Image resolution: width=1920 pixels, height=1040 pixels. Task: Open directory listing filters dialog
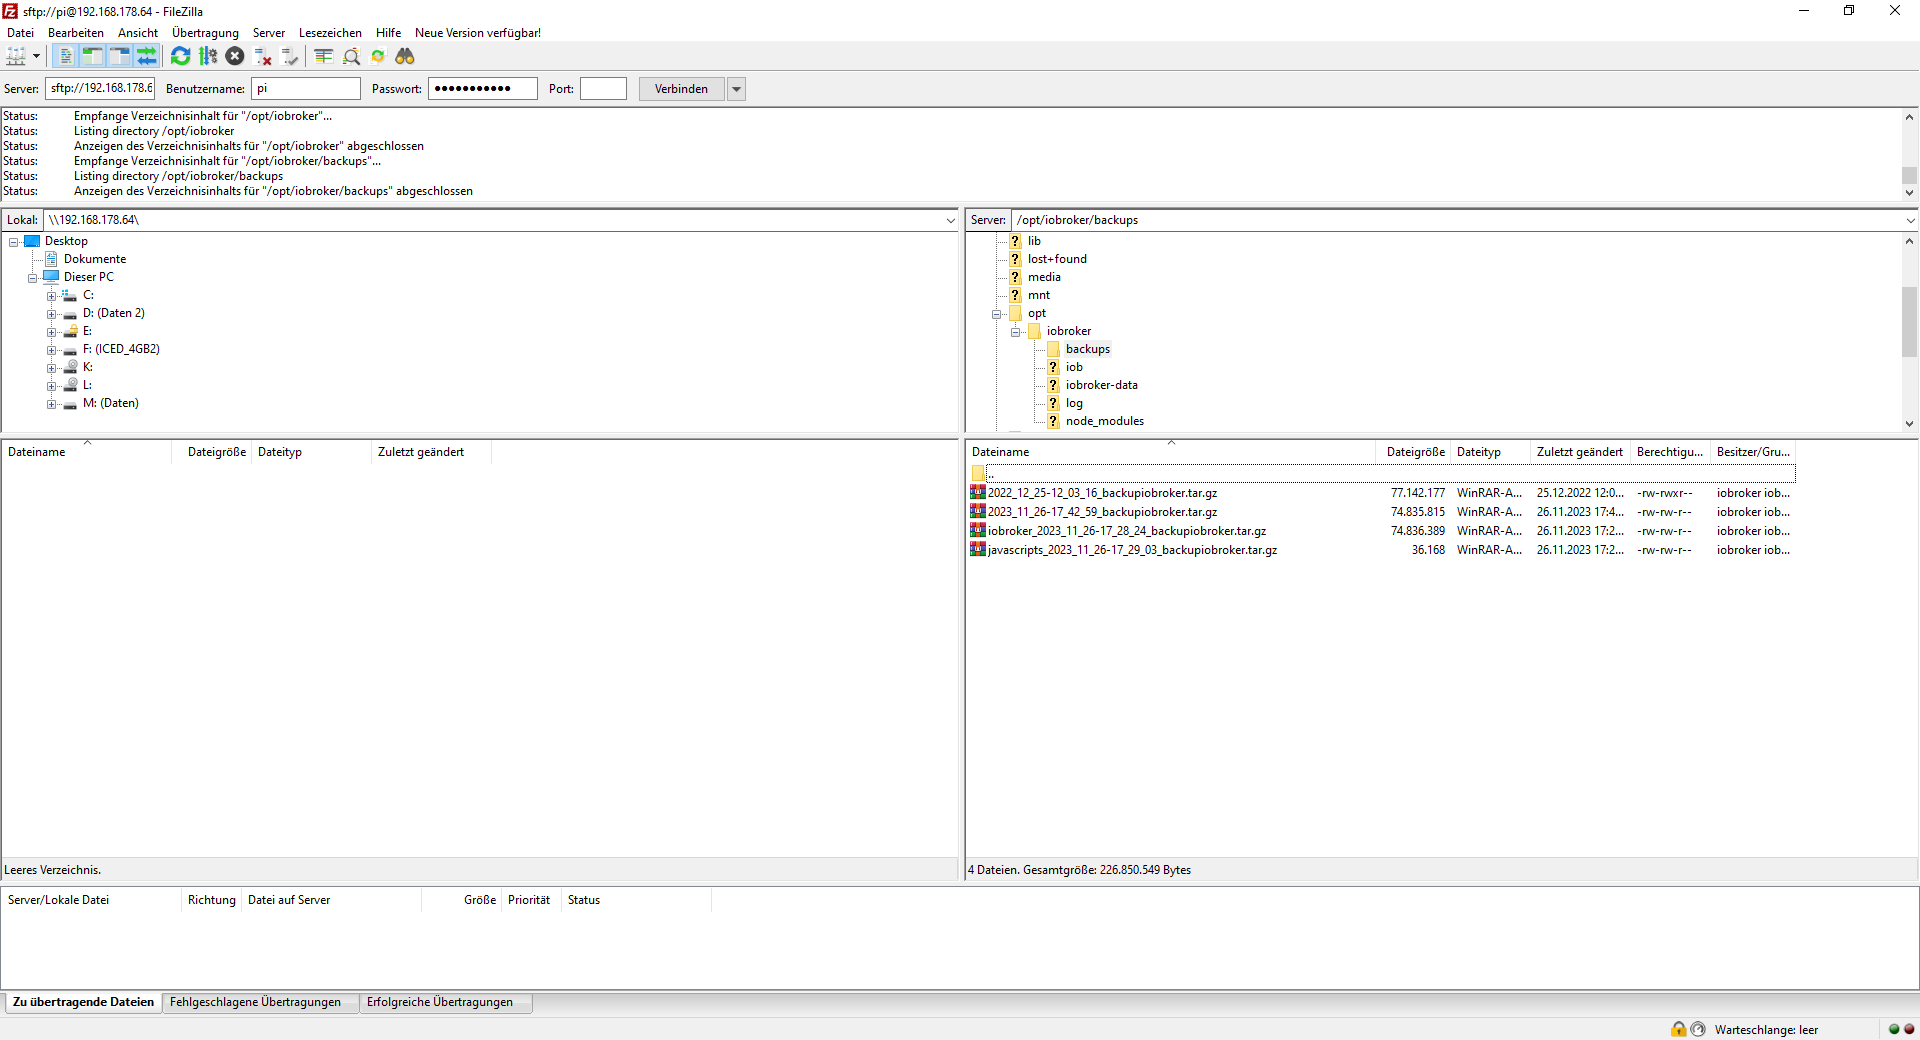coord(323,57)
